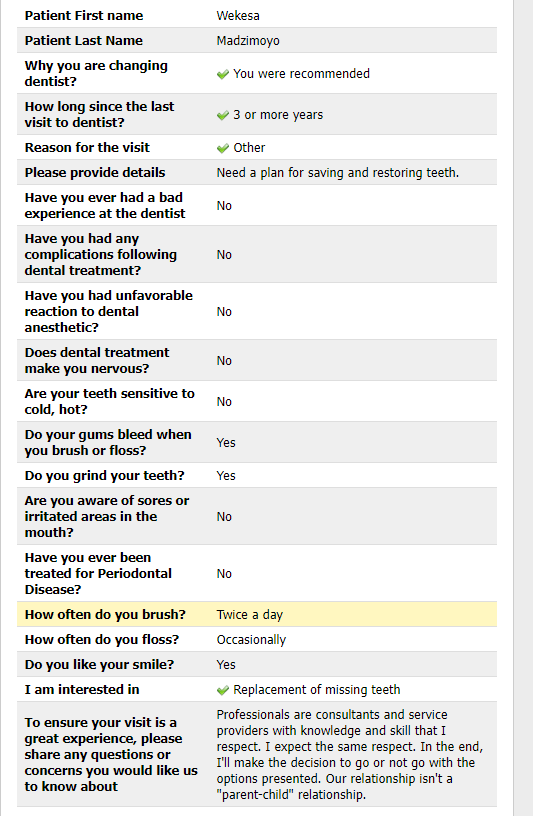Click the Yes answer for like your smile
This screenshot has width=533, height=816.
(x=226, y=665)
